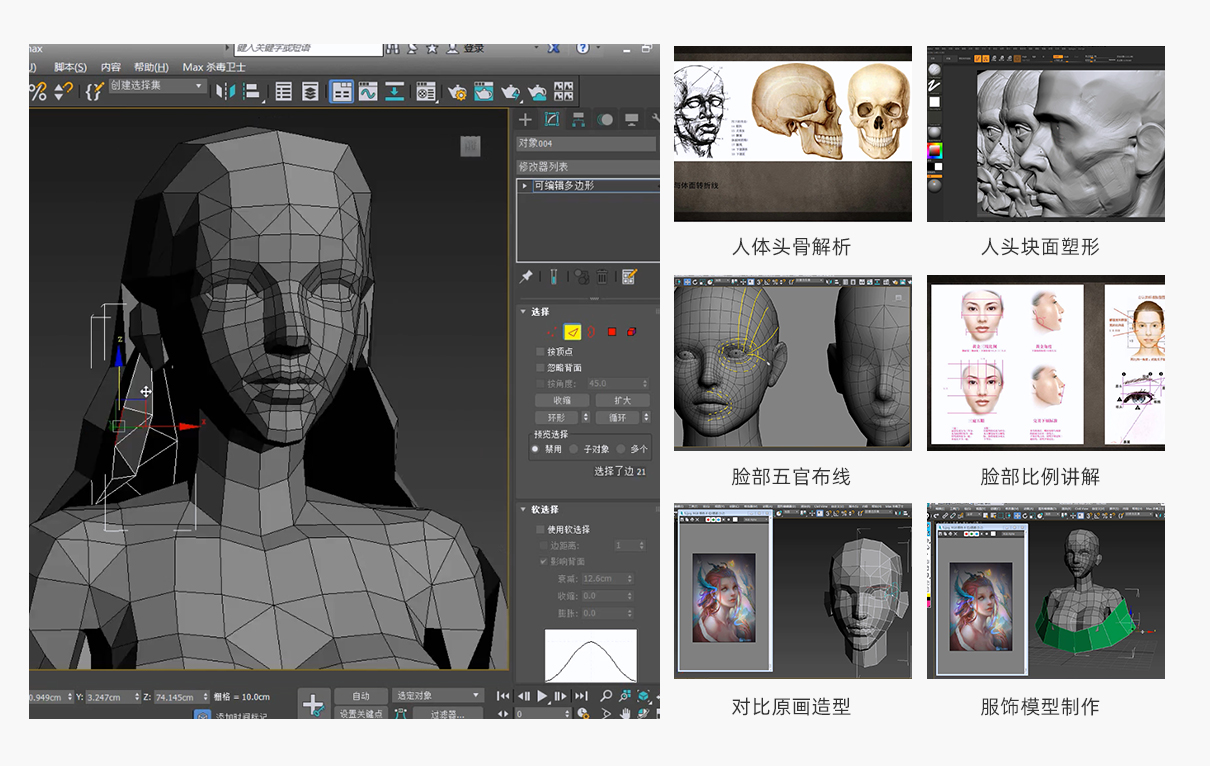Enable the 按顶点 checkbox
1210x766 pixels.
point(540,352)
